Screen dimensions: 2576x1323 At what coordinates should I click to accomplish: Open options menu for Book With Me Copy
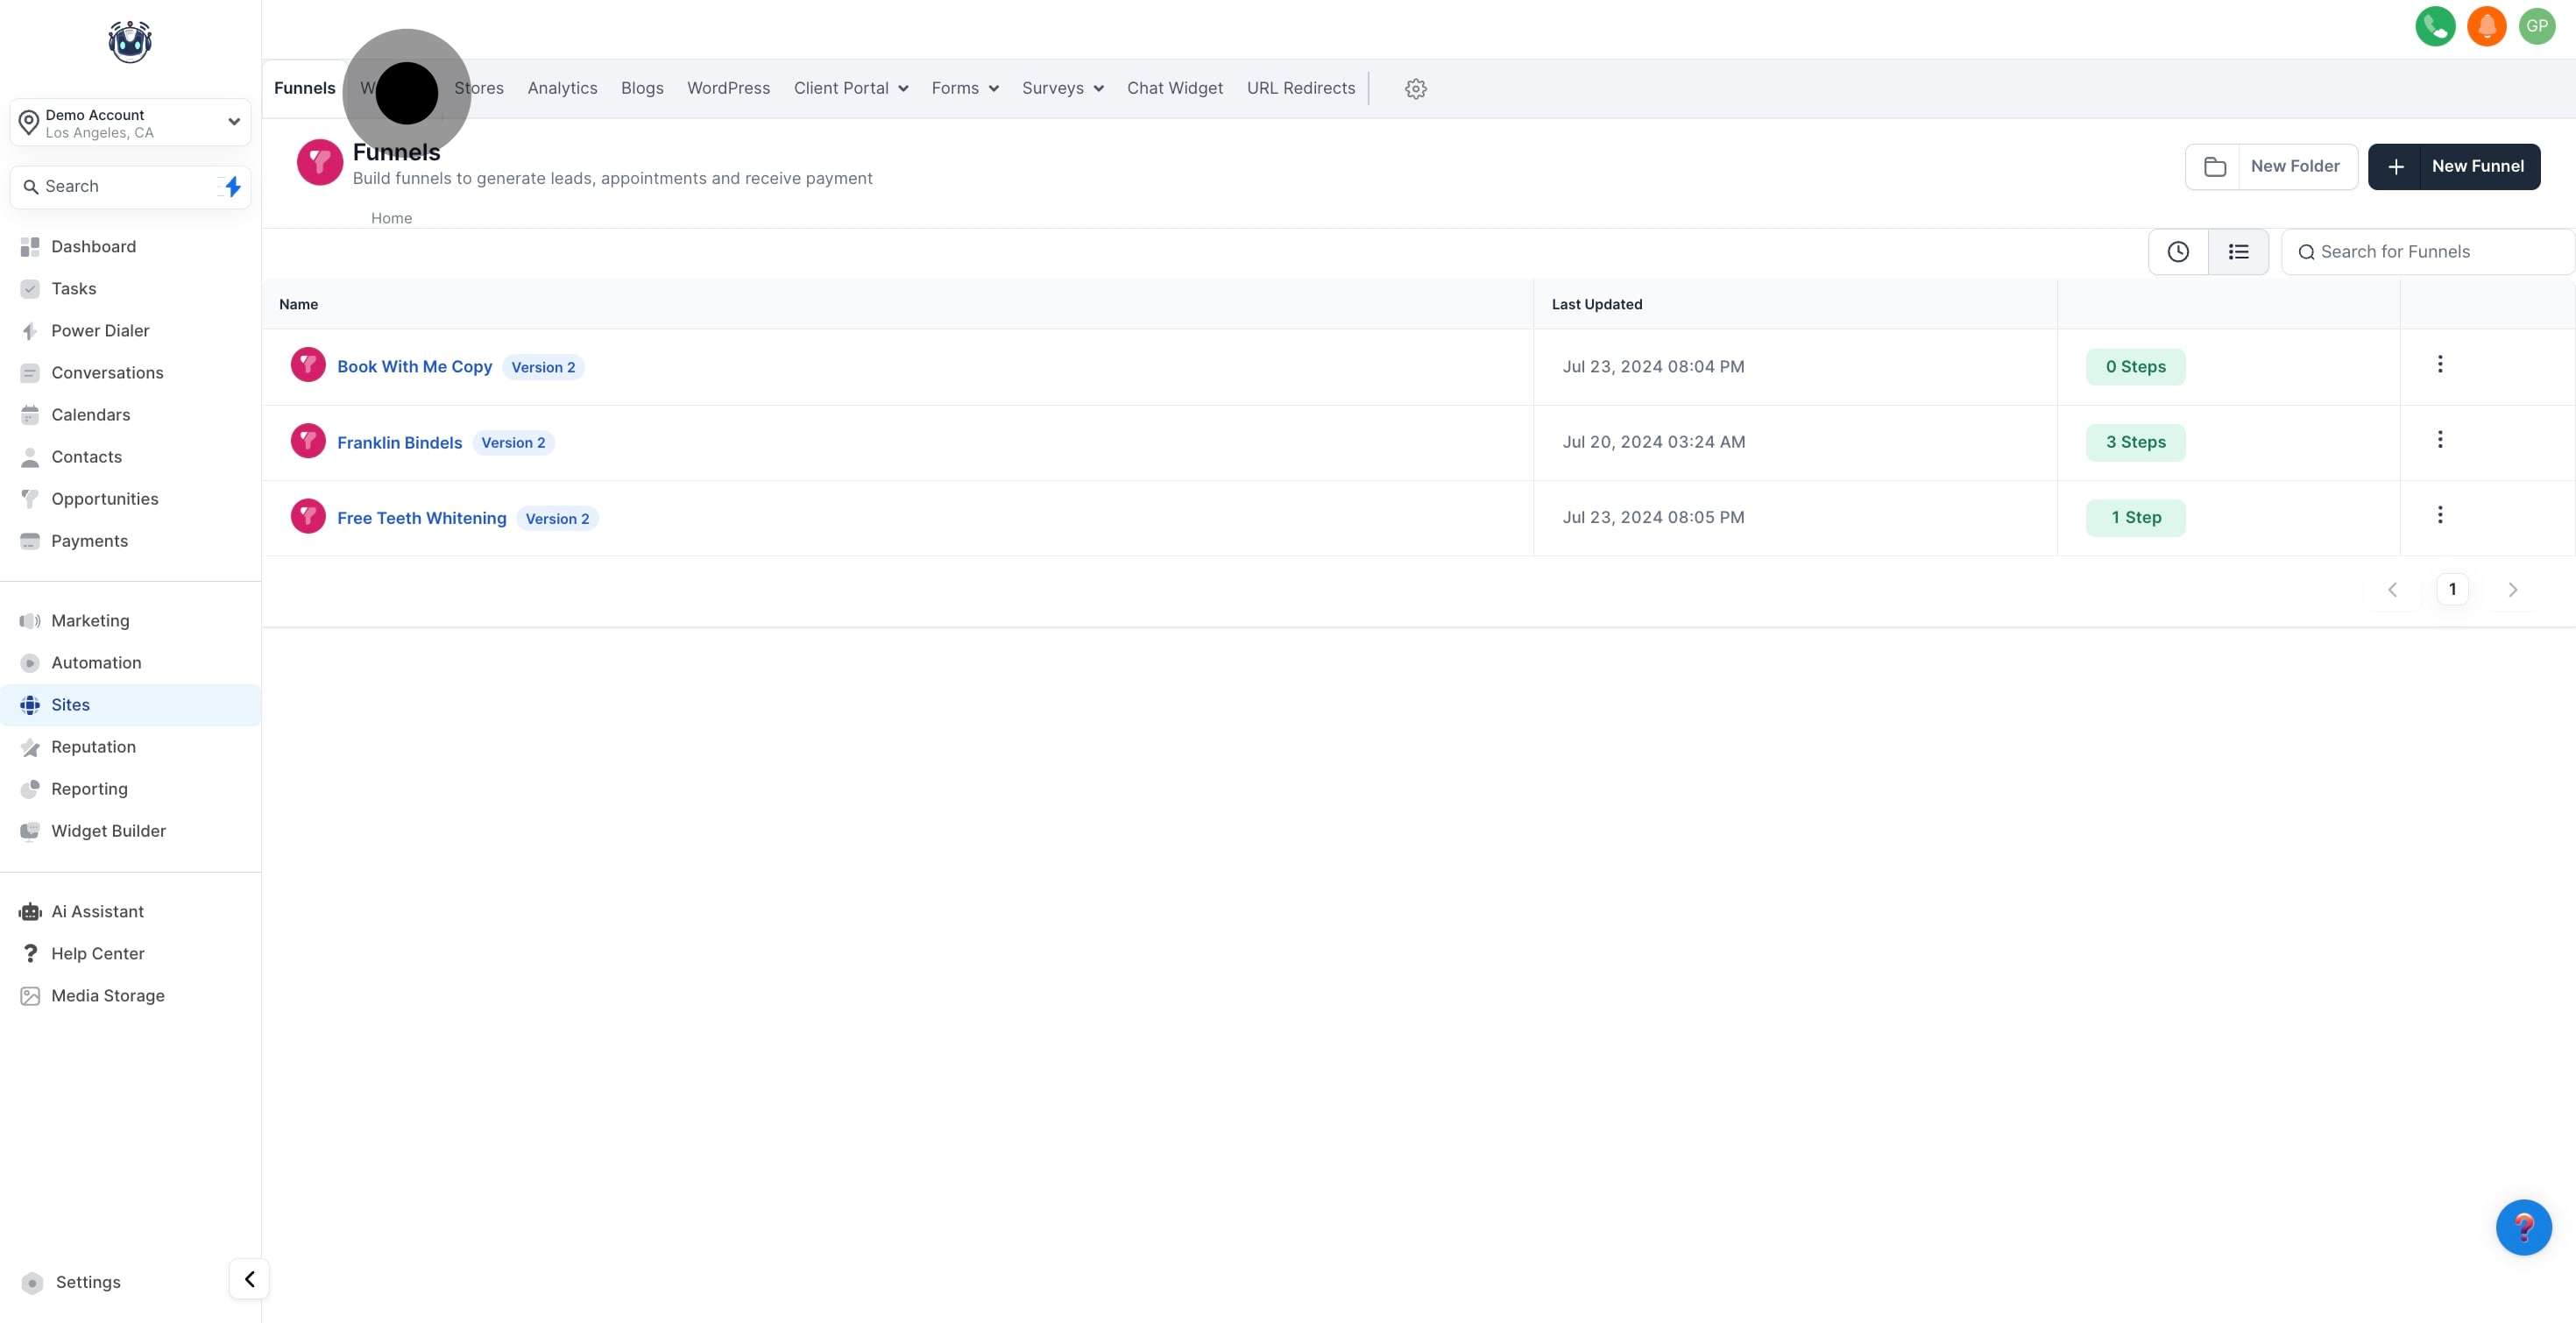(x=2439, y=364)
